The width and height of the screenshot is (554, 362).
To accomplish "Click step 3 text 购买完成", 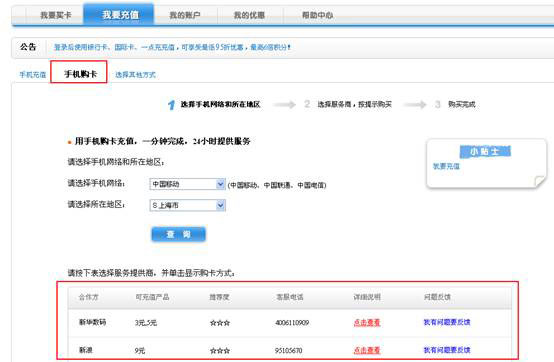I will [461, 104].
